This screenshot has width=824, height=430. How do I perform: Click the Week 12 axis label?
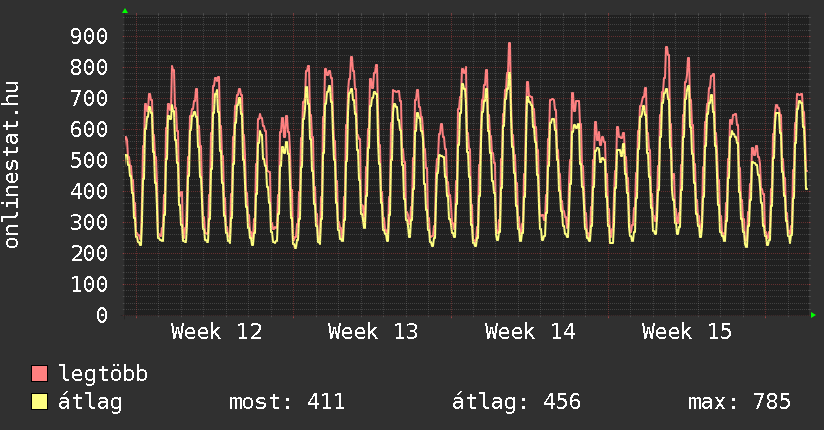(x=216, y=331)
